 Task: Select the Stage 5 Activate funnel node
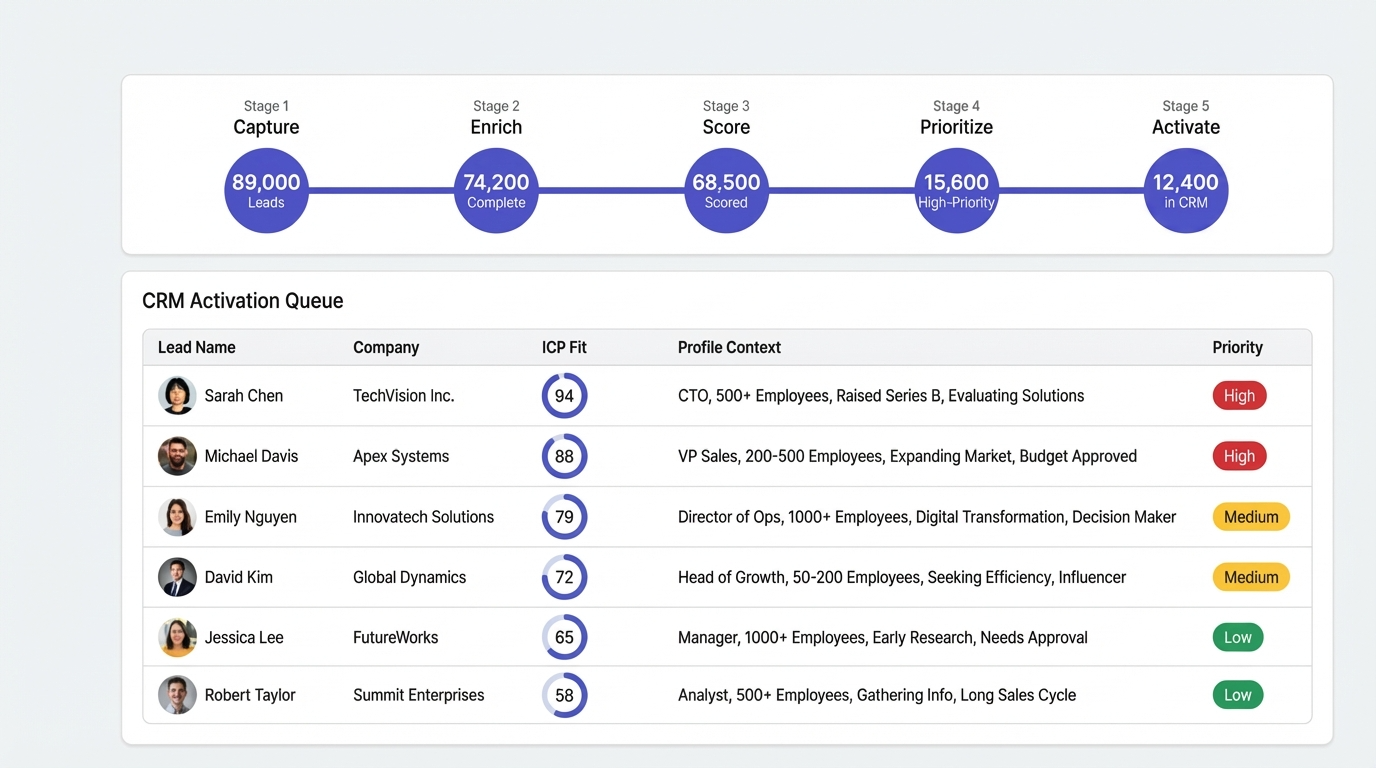click(x=1185, y=190)
